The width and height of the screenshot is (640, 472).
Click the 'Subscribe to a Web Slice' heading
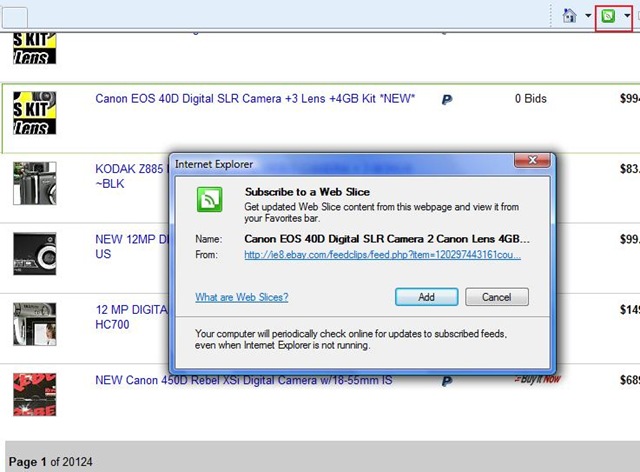coord(307,192)
